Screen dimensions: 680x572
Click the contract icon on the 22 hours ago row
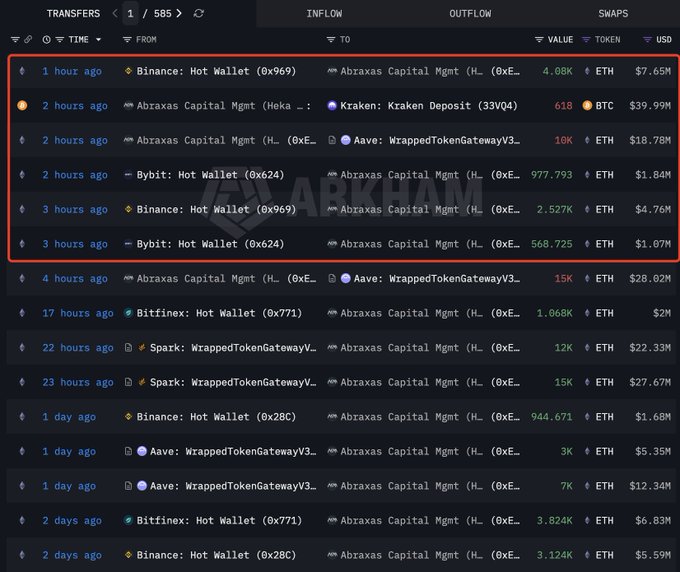coord(128,347)
